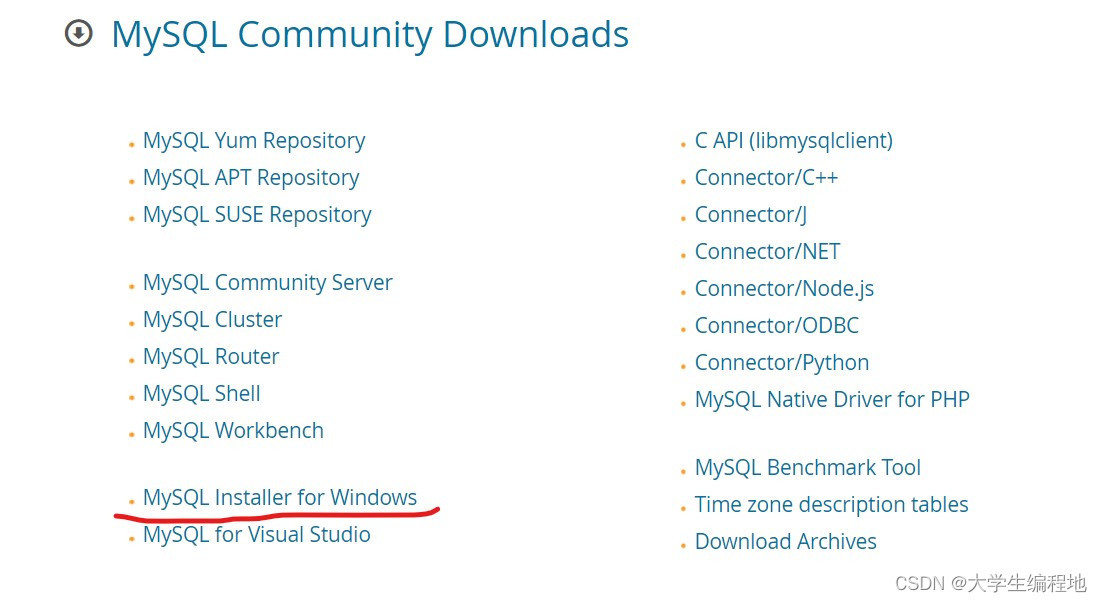Screen dimensions: 1102x602
Task: Open Connector/NET download page
Action: tap(767, 251)
